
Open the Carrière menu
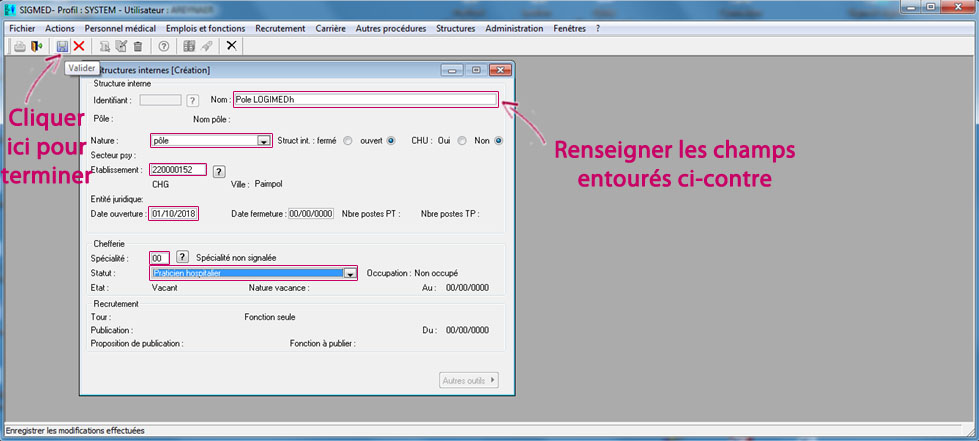(x=330, y=28)
